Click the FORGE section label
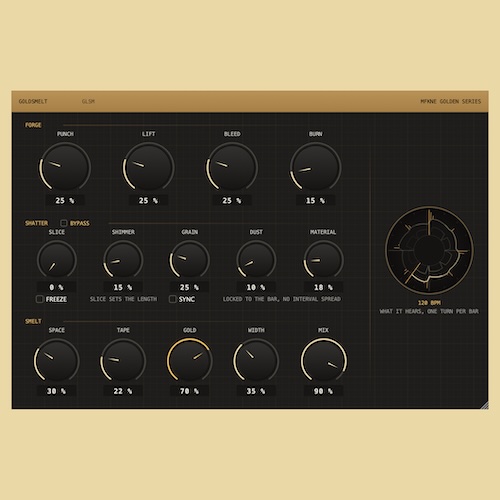This screenshot has width=500, height=500. click(x=33, y=125)
